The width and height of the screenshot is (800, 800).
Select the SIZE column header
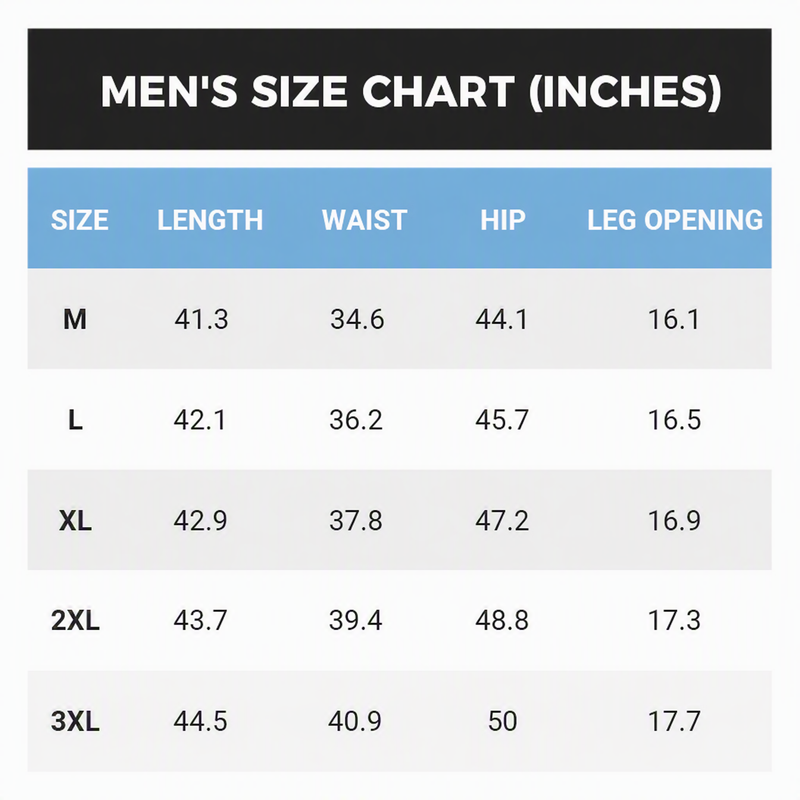[80, 220]
